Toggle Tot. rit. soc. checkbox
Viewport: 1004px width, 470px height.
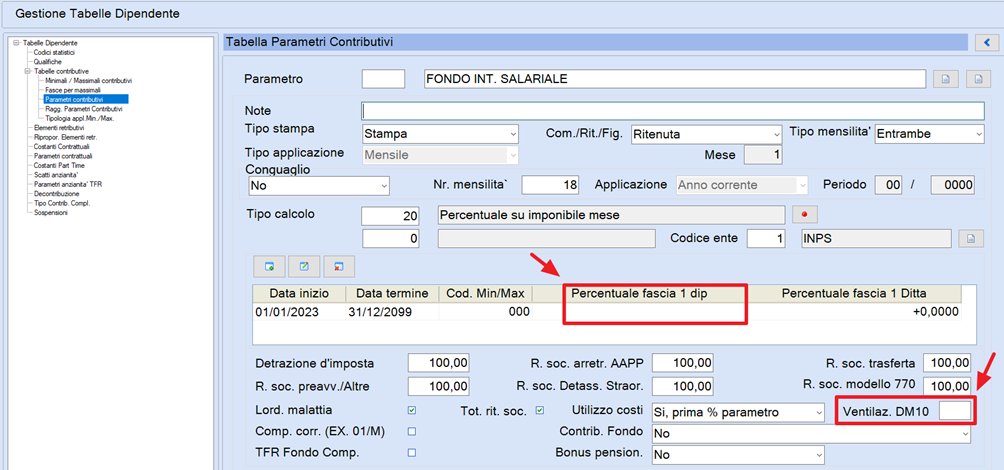[540, 410]
